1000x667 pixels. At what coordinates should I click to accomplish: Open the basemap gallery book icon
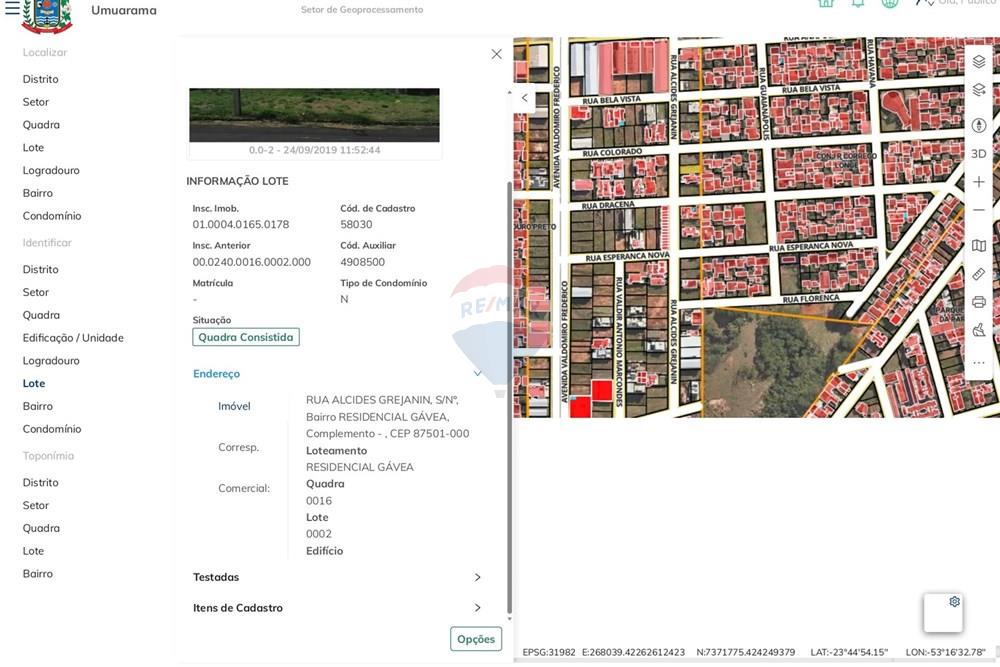coord(978,245)
